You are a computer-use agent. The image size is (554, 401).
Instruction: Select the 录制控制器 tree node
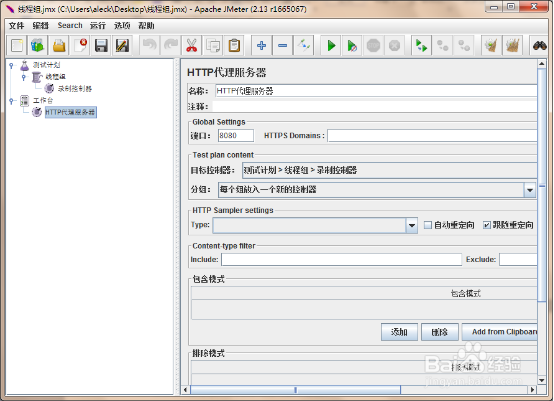(75, 88)
